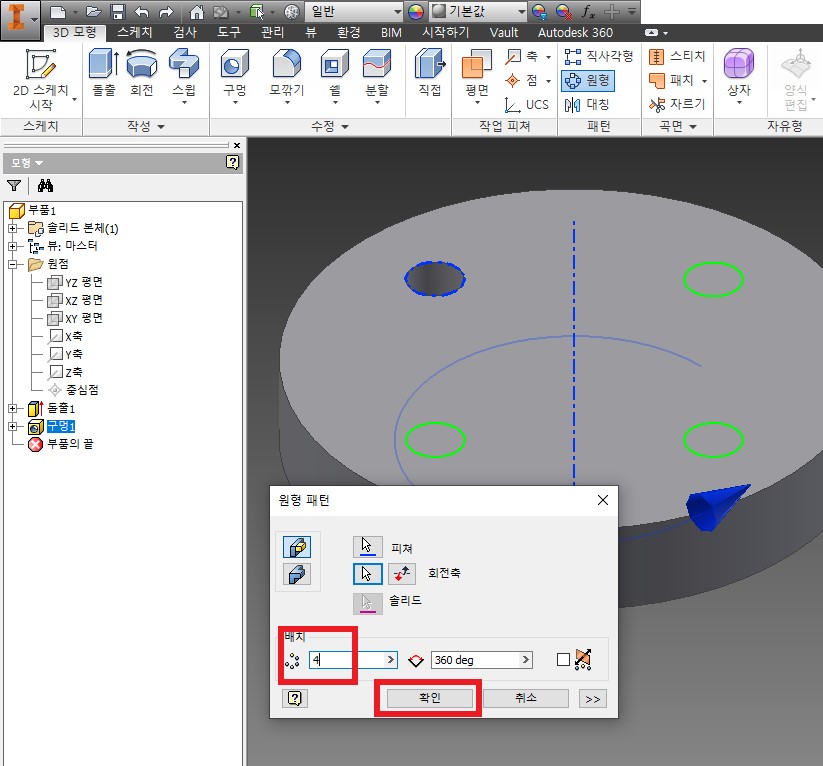Create a UCS
This screenshot has height=766, width=823.
coord(526,104)
